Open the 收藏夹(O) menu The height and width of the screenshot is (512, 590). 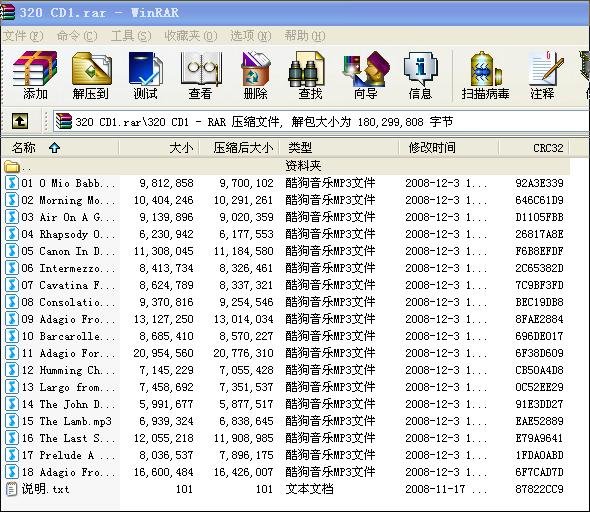[191, 36]
